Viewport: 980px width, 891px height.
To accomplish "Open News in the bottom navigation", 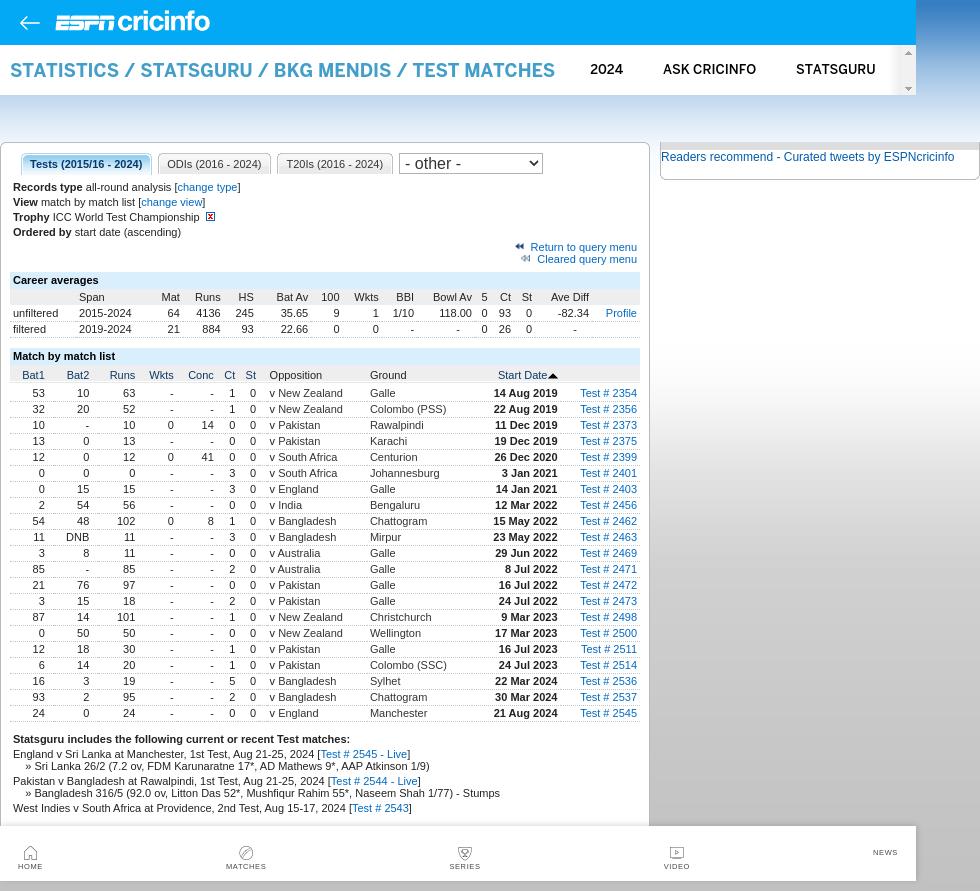I will (x=884, y=852).
